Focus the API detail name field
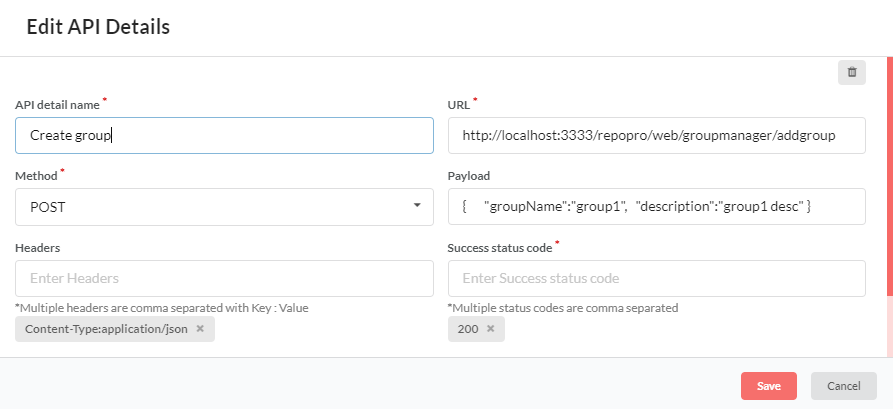The height and width of the screenshot is (409, 893). (224, 136)
